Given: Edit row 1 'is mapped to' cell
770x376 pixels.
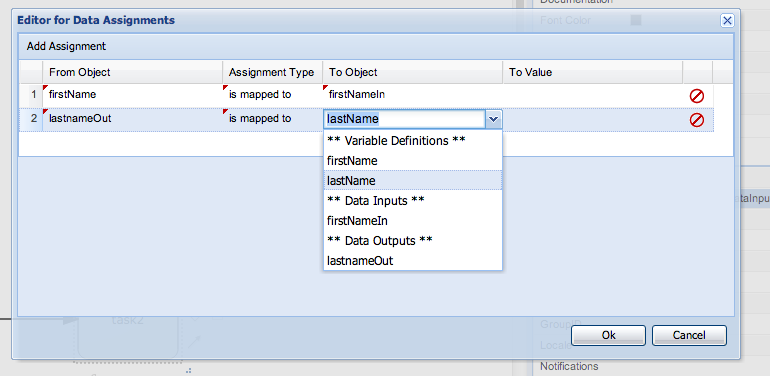Looking at the screenshot, I should [273, 96].
